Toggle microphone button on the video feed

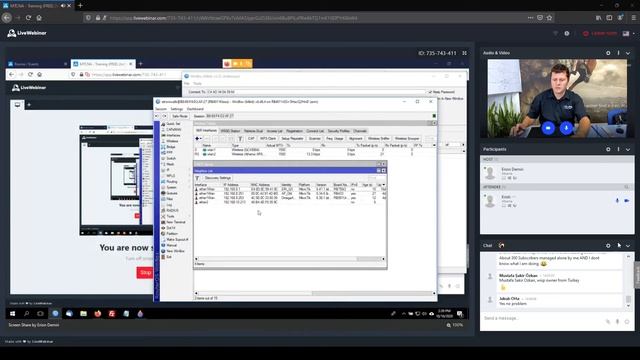[566, 128]
